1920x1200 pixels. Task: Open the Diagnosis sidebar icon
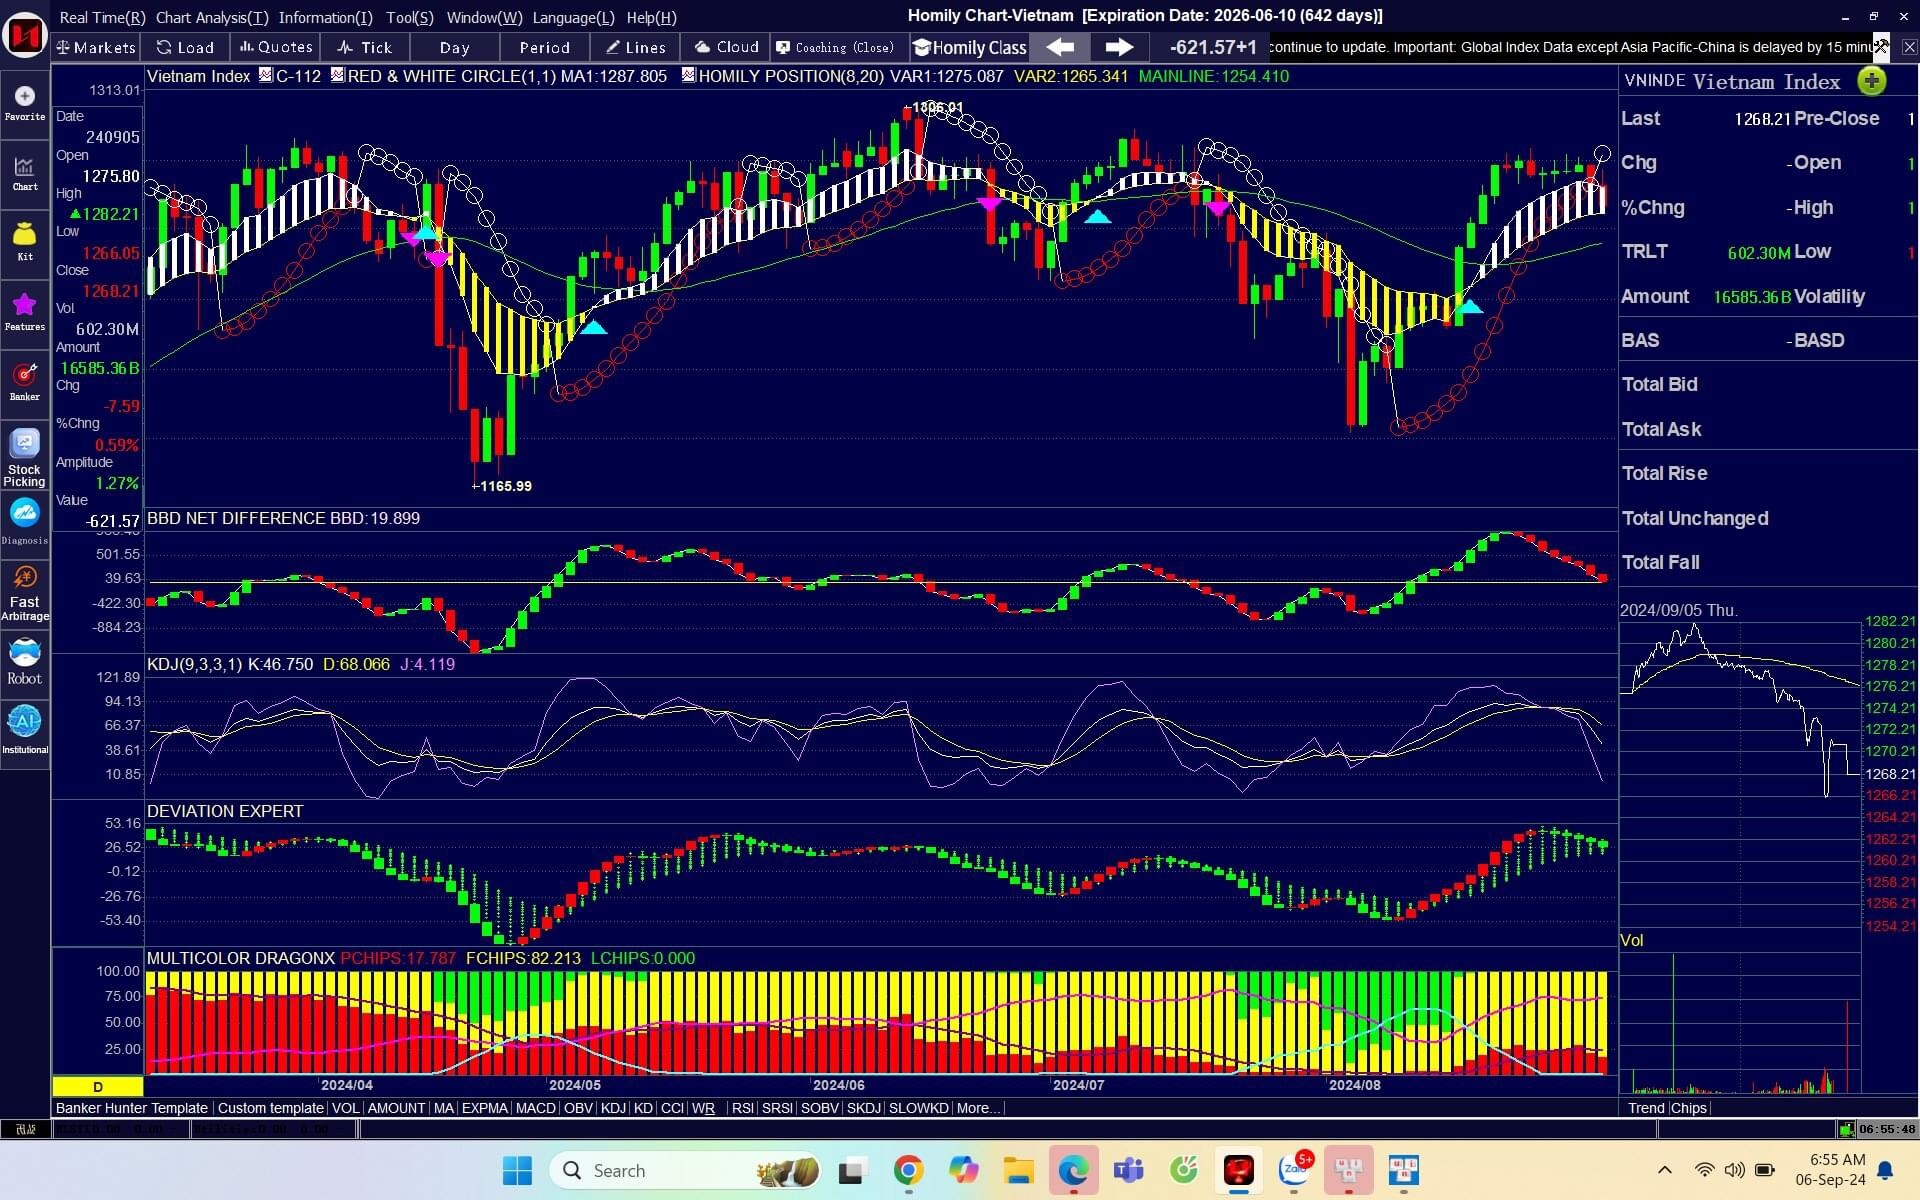pos(25,523)
